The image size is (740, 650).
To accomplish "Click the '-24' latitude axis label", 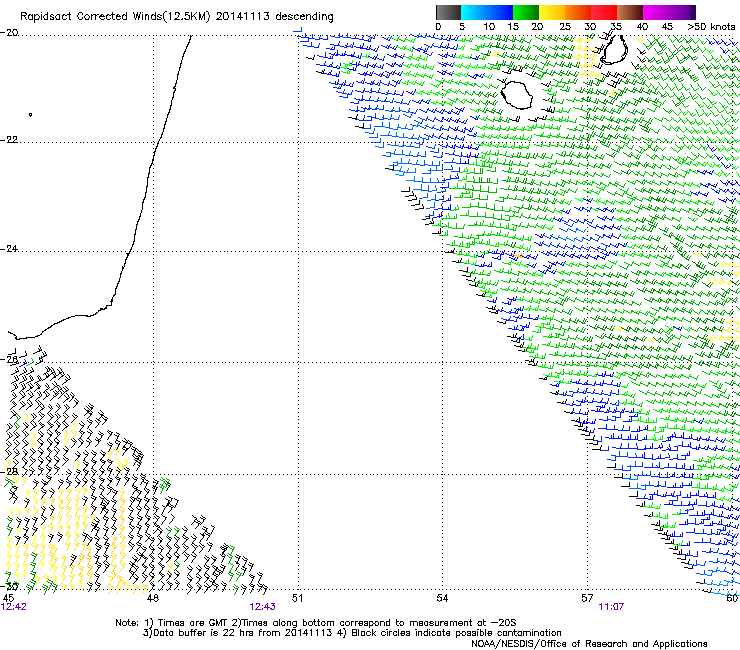I will [x=9, y=249].
